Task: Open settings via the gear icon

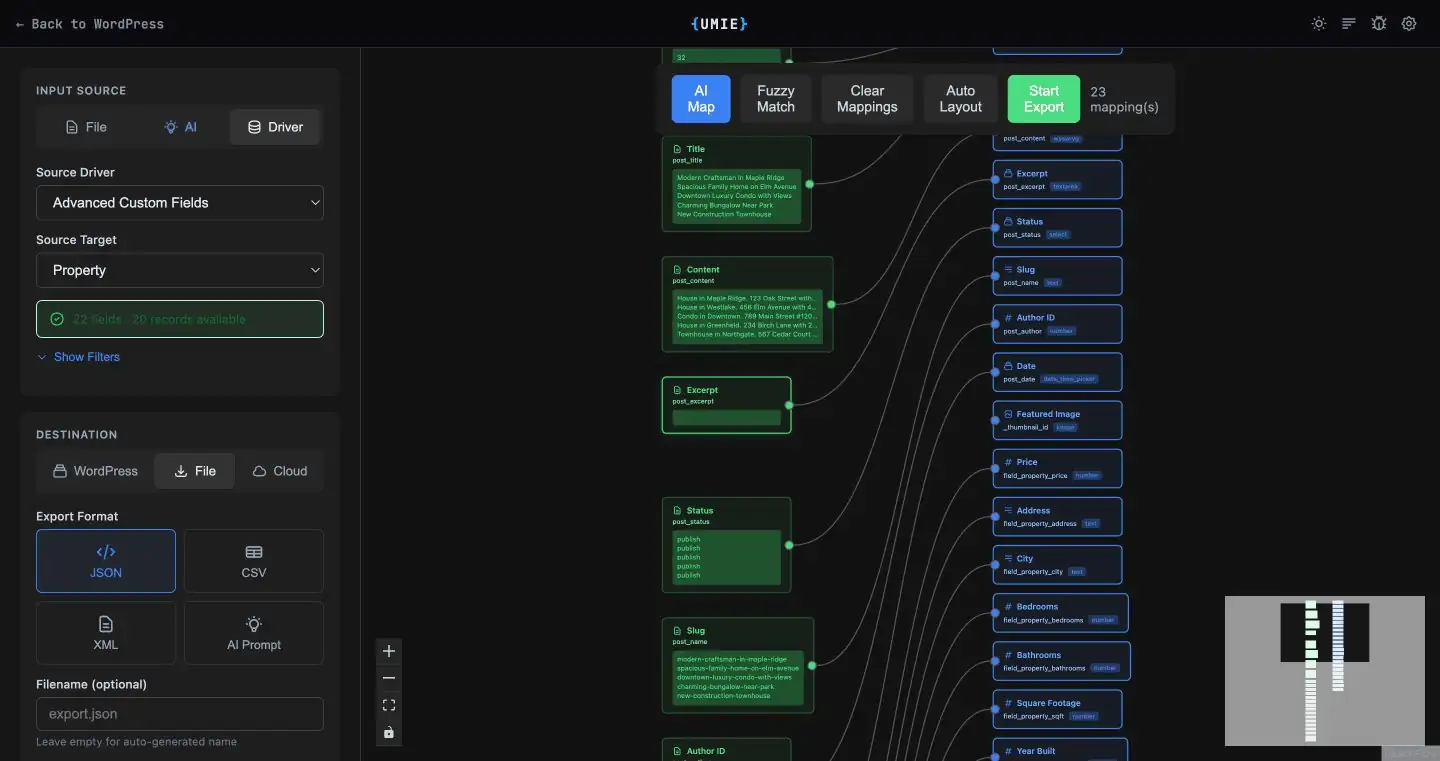Action: click(1409, 24)
